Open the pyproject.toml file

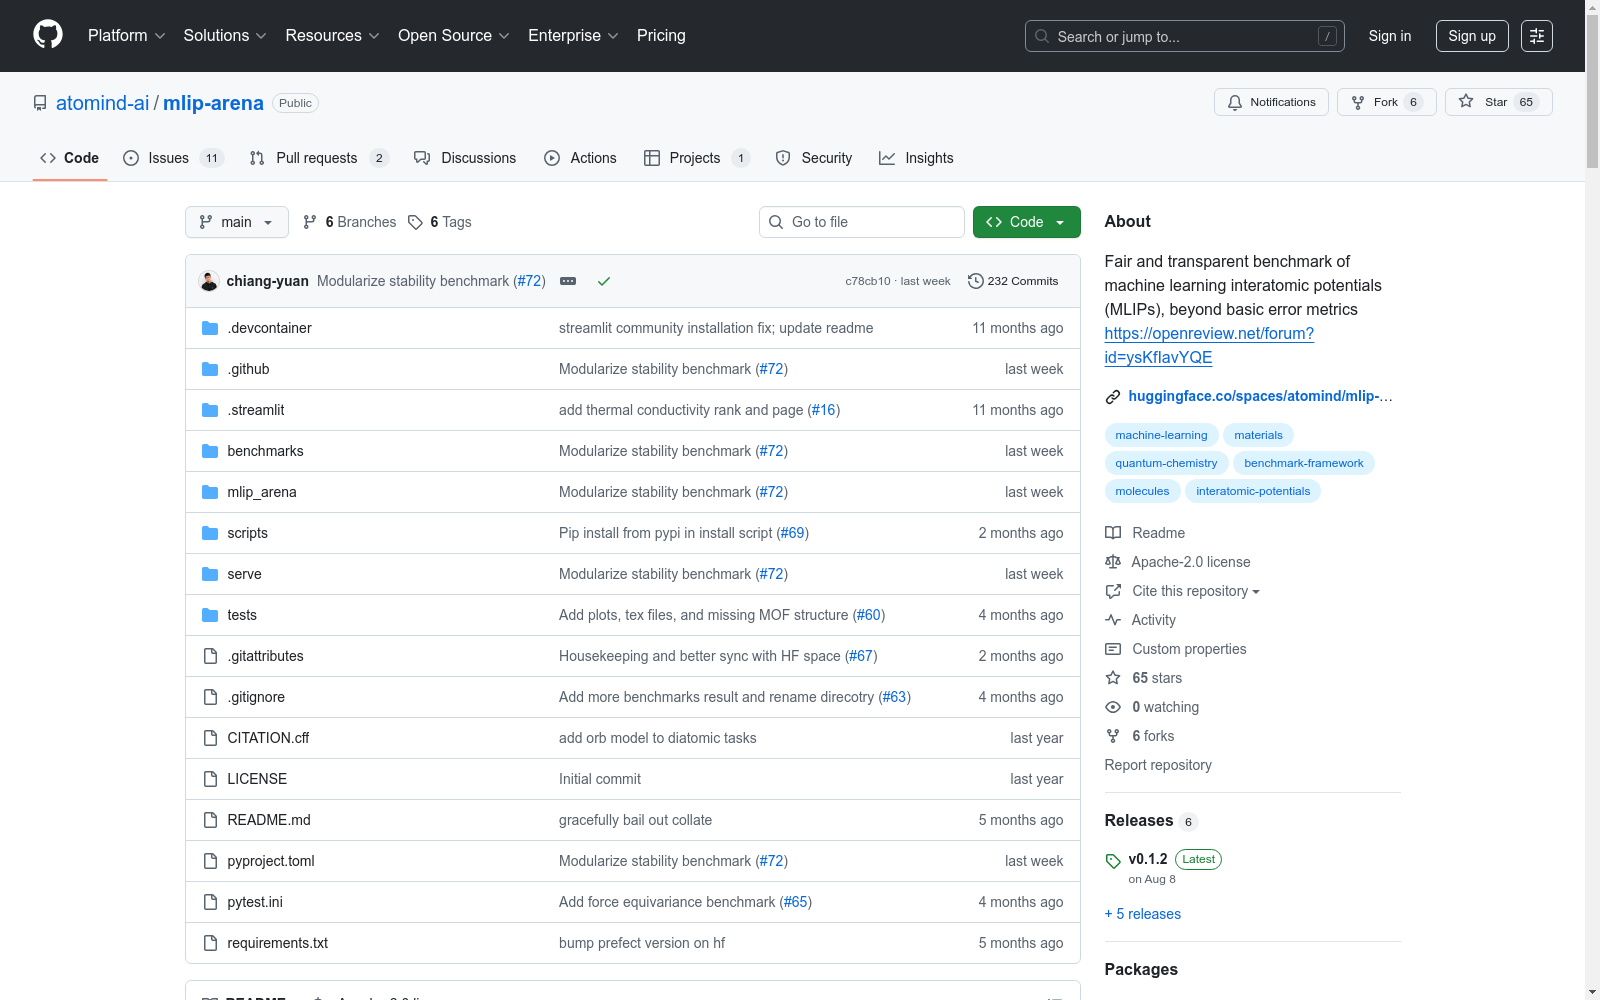coord(271,861)
